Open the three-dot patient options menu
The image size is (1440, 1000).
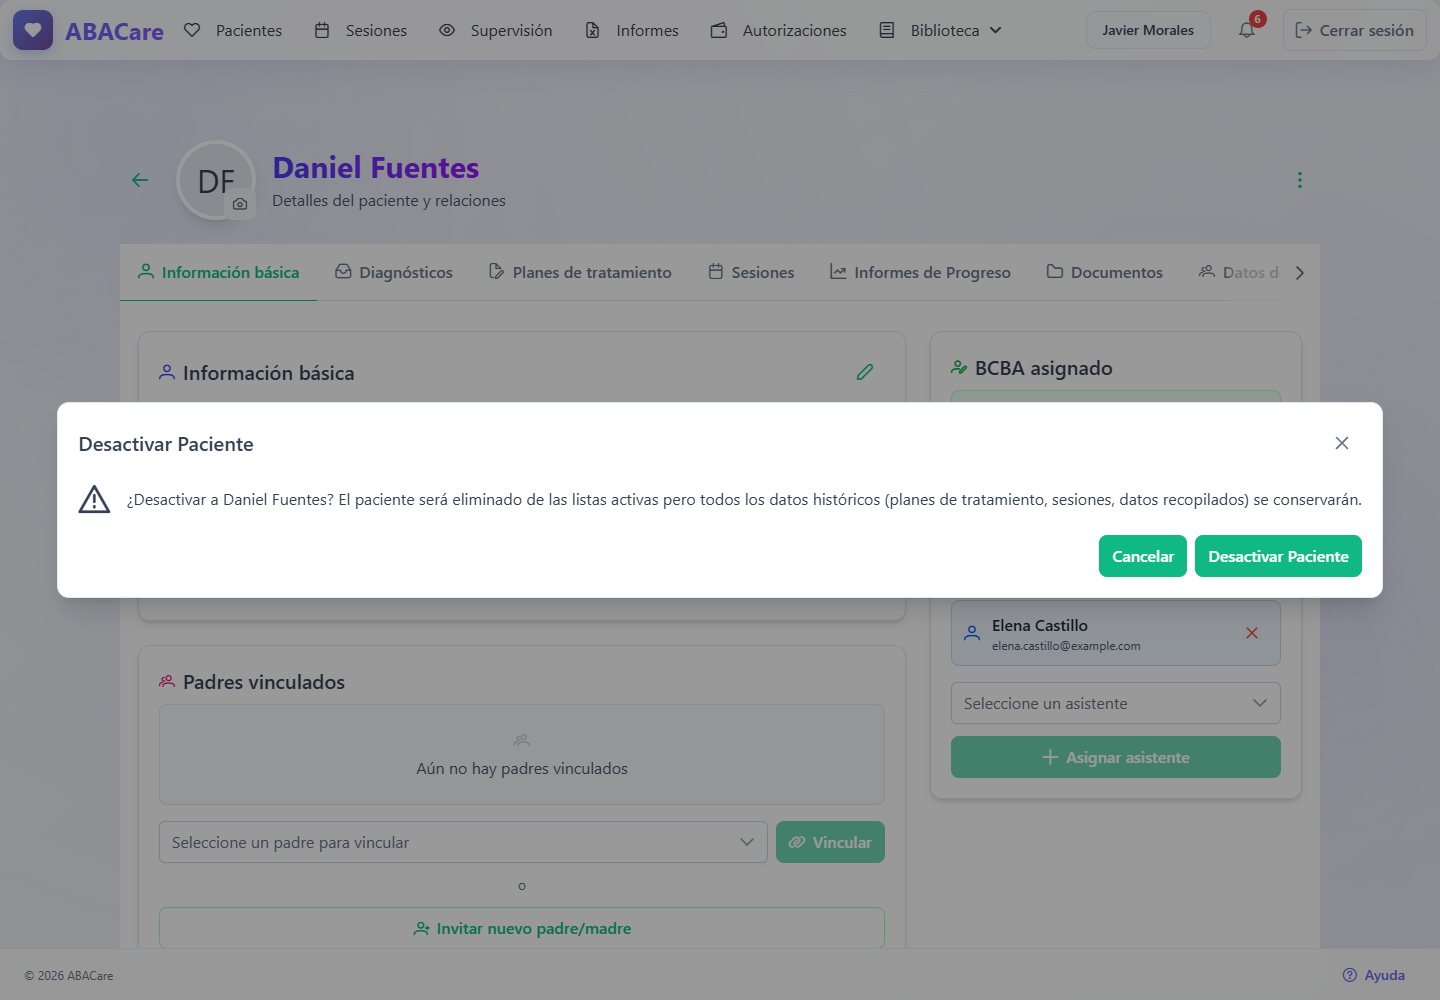pos(1300,180)
